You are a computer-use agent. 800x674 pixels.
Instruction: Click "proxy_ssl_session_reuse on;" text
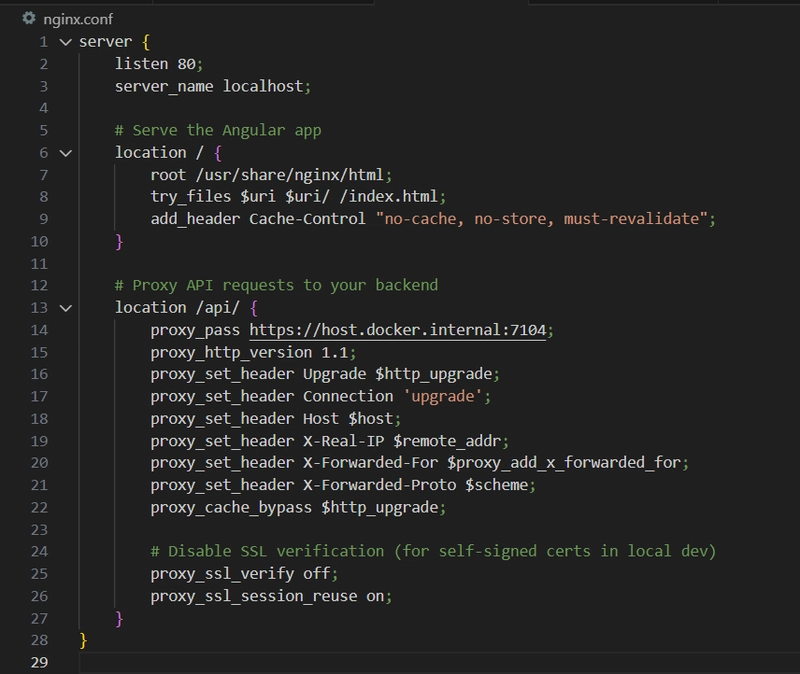[270, 595]
